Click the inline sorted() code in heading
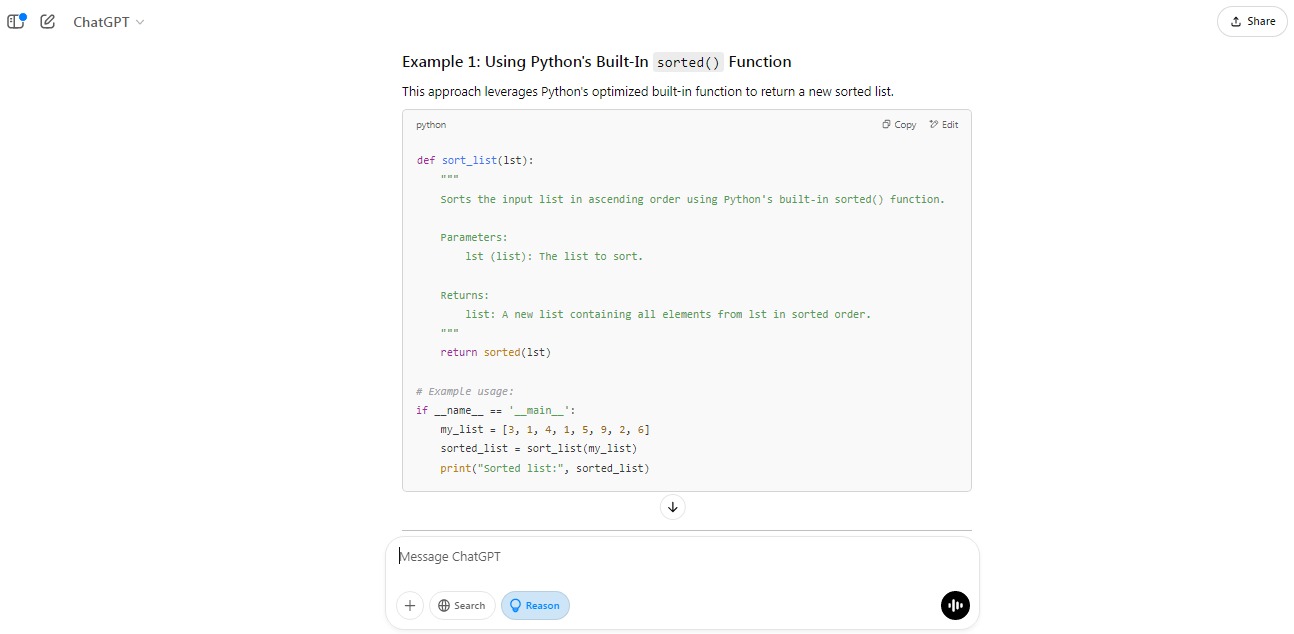Viewport: 1294px width, 634px height. 688,62
